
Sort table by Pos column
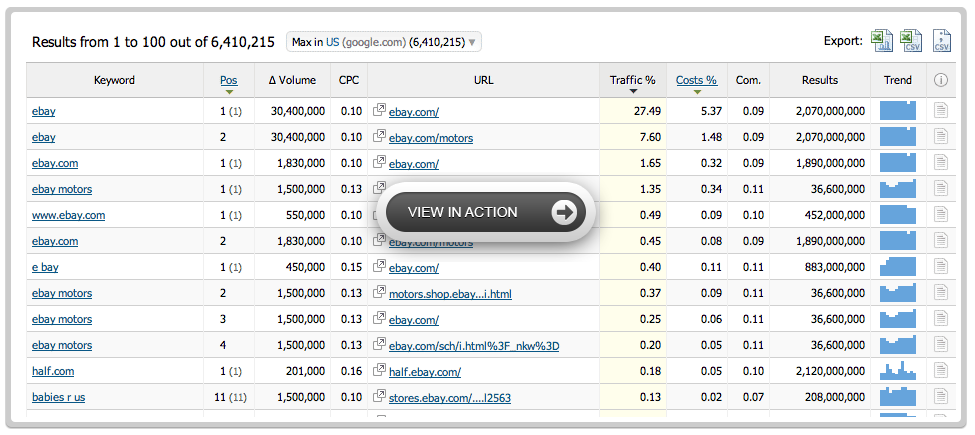[x=229, y=80]
